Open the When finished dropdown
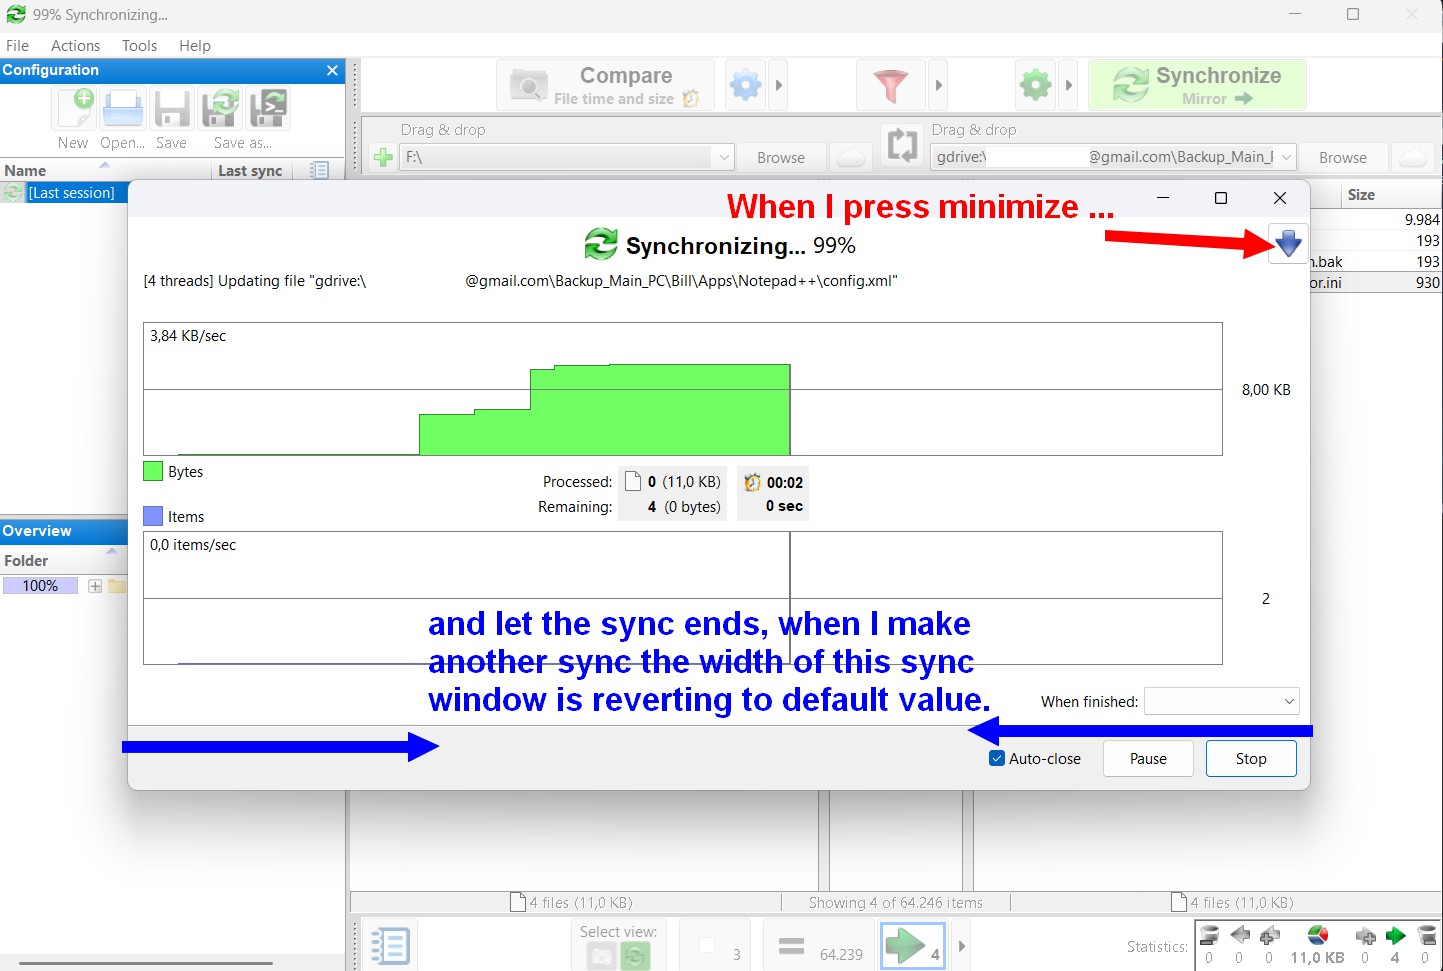Viewport: 1443px width, 971px height. pos(1222,701)
